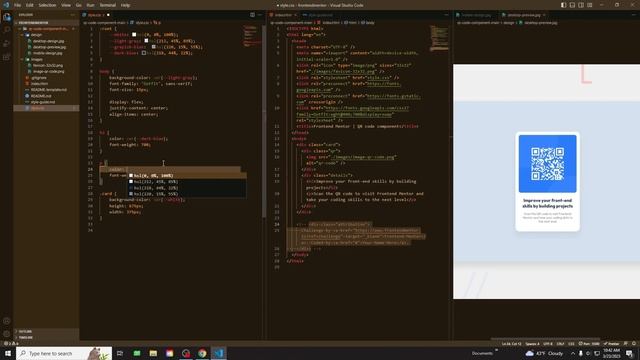The width and height of the screenshot is (640, 360).
Task: Open the notification center icon in taskbar
Action: coord(630,353)
